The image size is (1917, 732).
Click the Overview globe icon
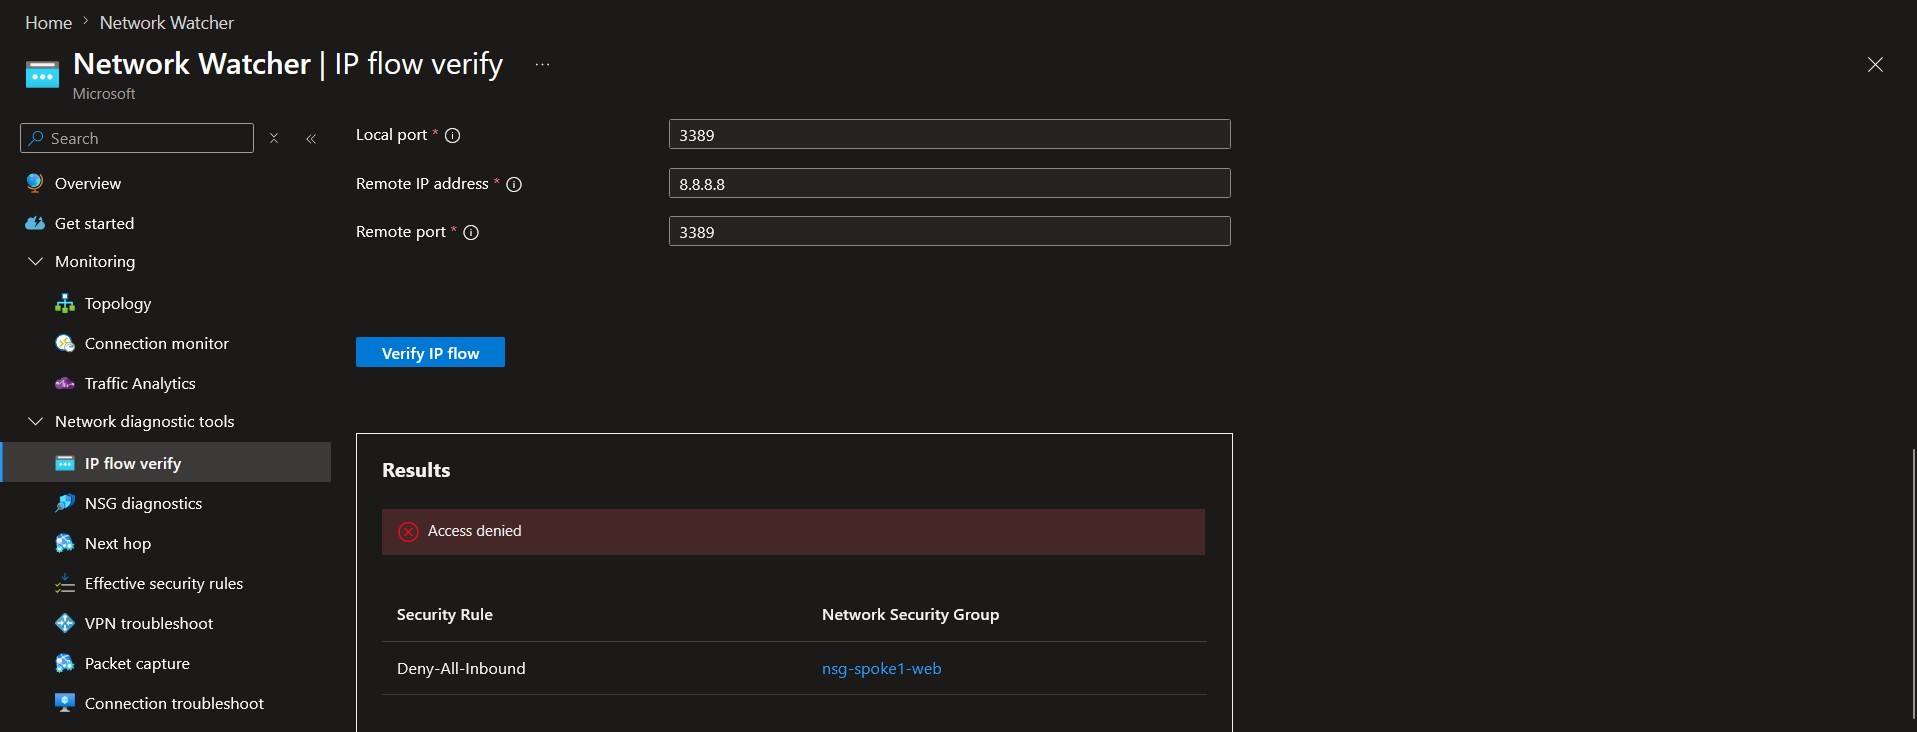(35, 183)
